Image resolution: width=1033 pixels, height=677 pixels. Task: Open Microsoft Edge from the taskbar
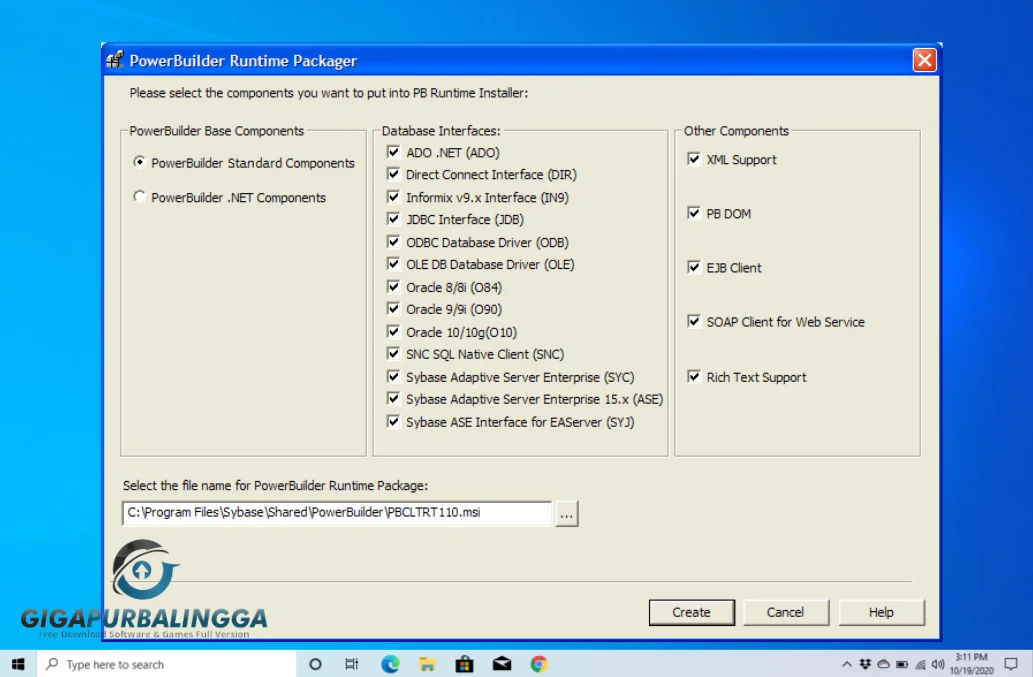(x=390, y=663)
